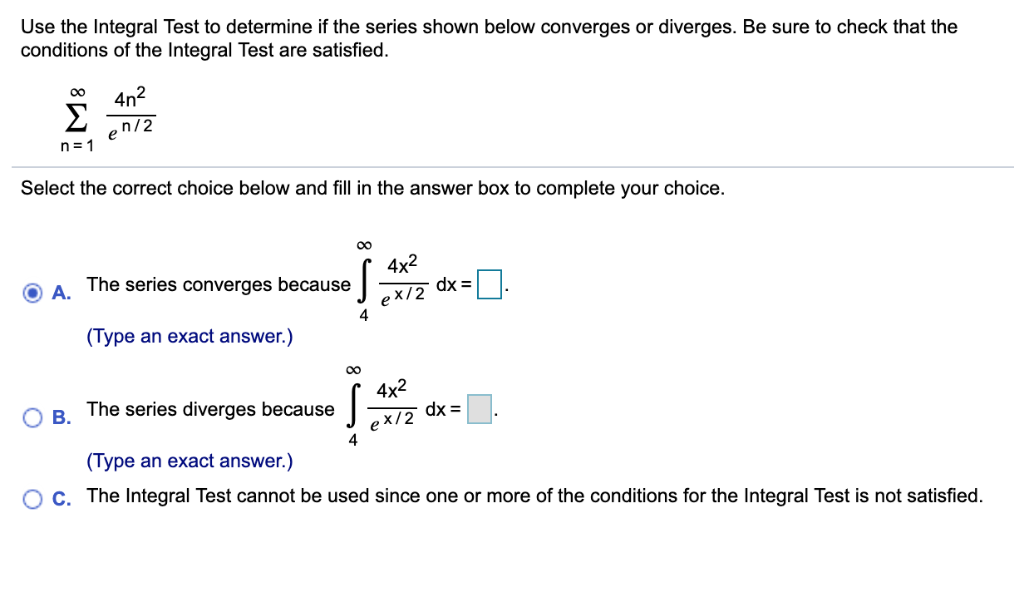Click the answer box in choice A
This screenshot has width=1024, height=602.
click(489, 285)
